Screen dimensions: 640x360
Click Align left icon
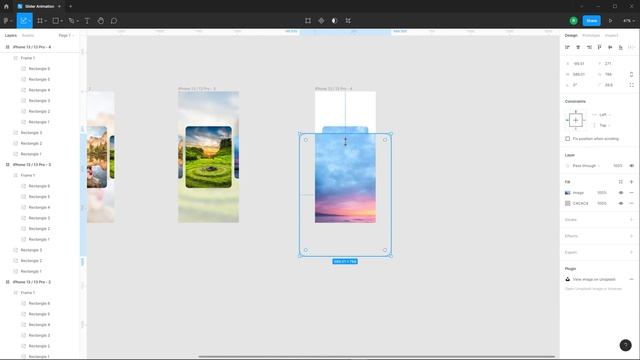click(567, 47)
